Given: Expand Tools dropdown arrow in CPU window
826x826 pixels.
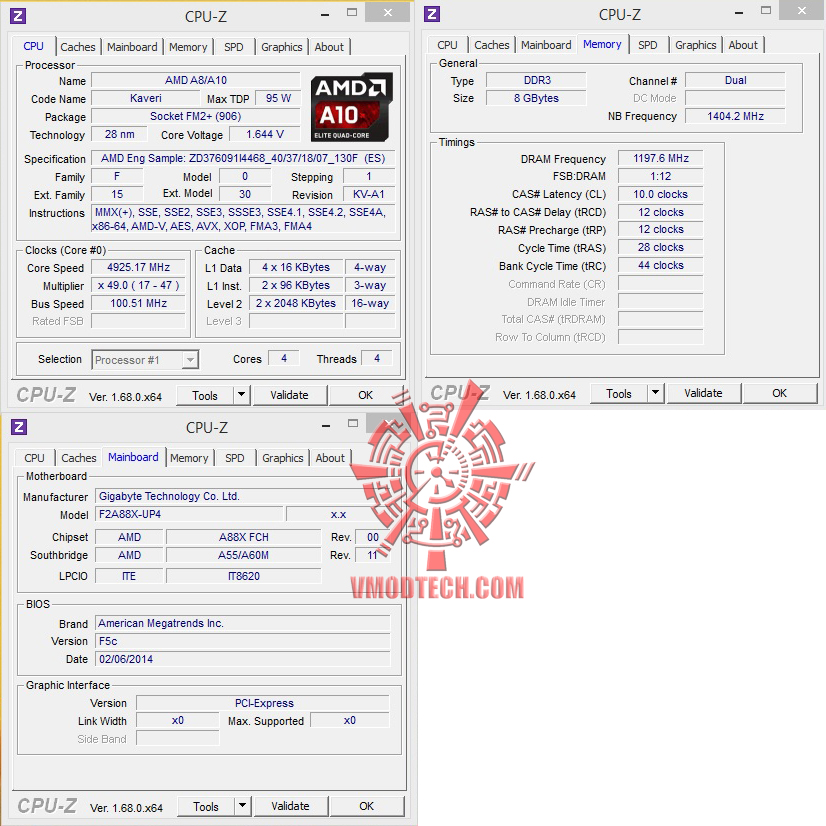Looking at the screenshot, I should click(x=241, y=395).
